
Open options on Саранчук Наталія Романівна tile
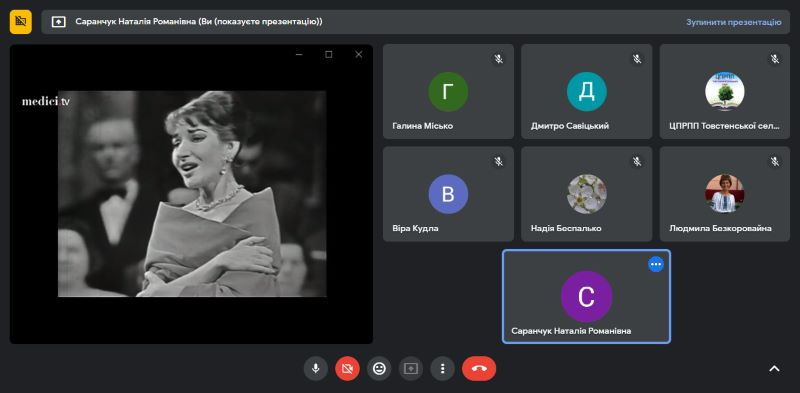(x=656, y=264)
